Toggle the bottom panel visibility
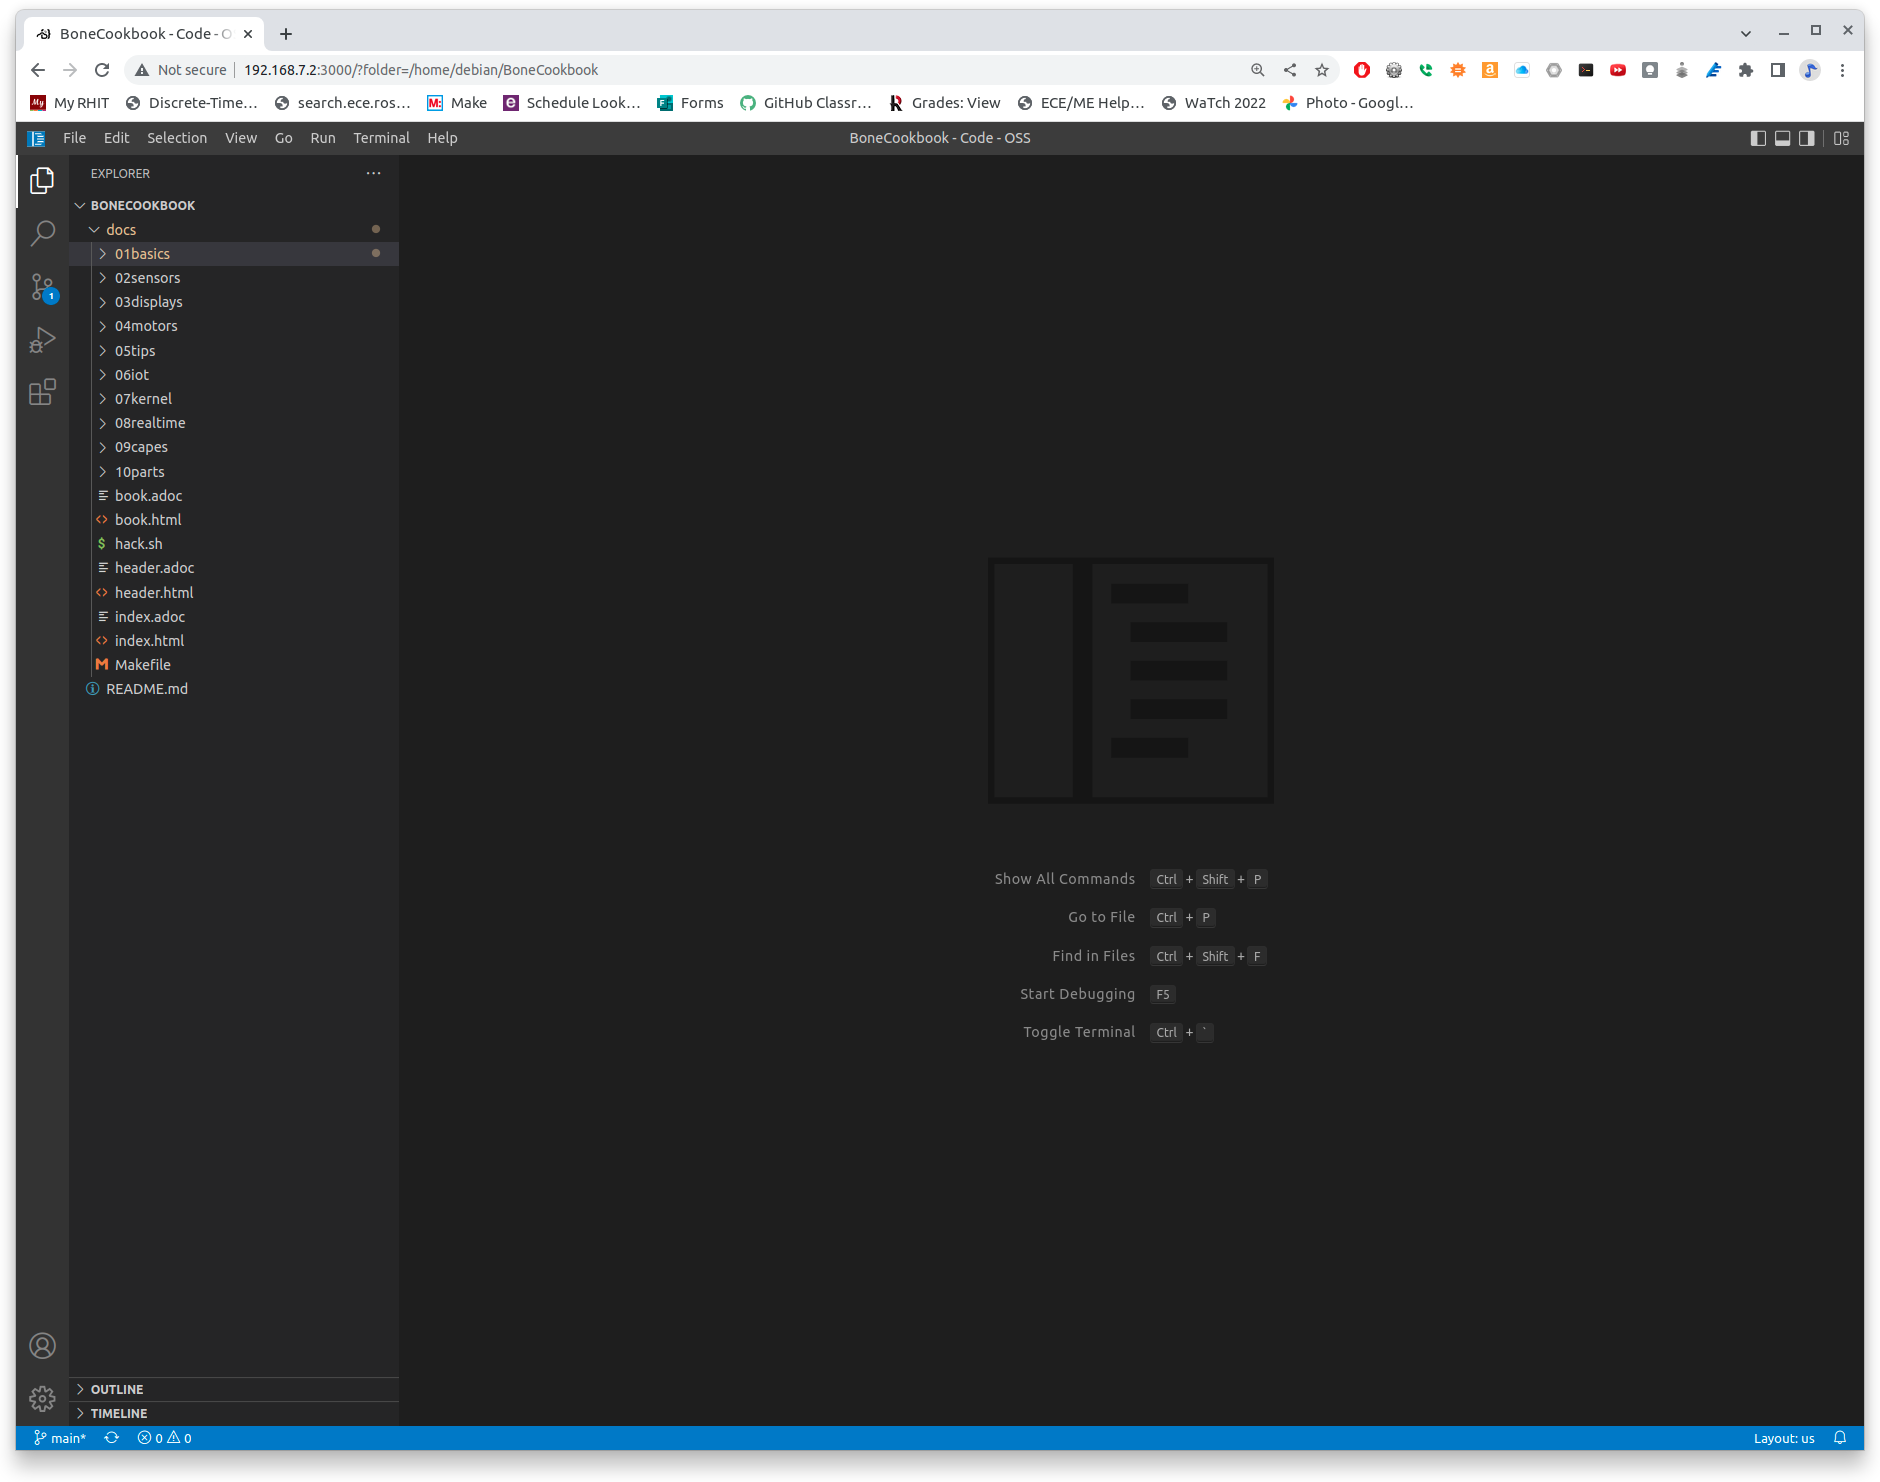The image size is (1880, 1482). point(1782,138)
